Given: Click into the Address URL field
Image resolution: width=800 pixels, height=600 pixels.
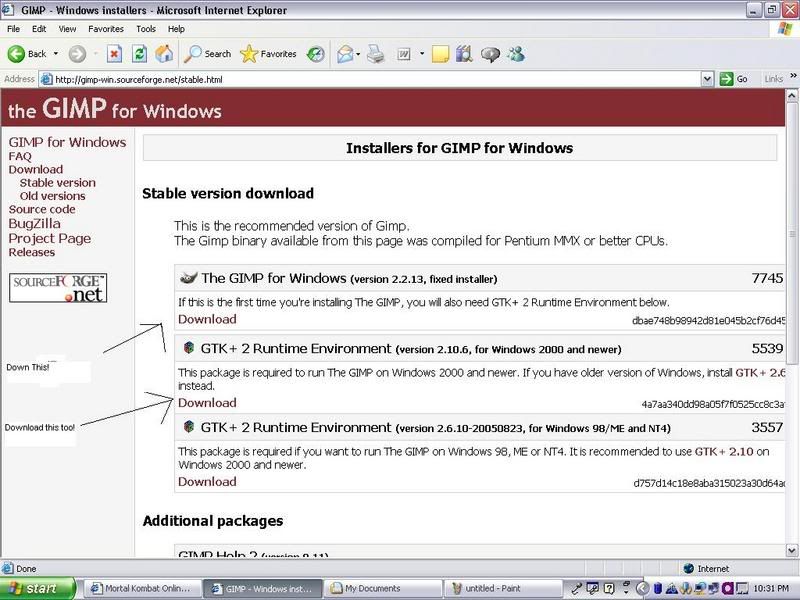Looking at the screenshot, I should (377, 79).
